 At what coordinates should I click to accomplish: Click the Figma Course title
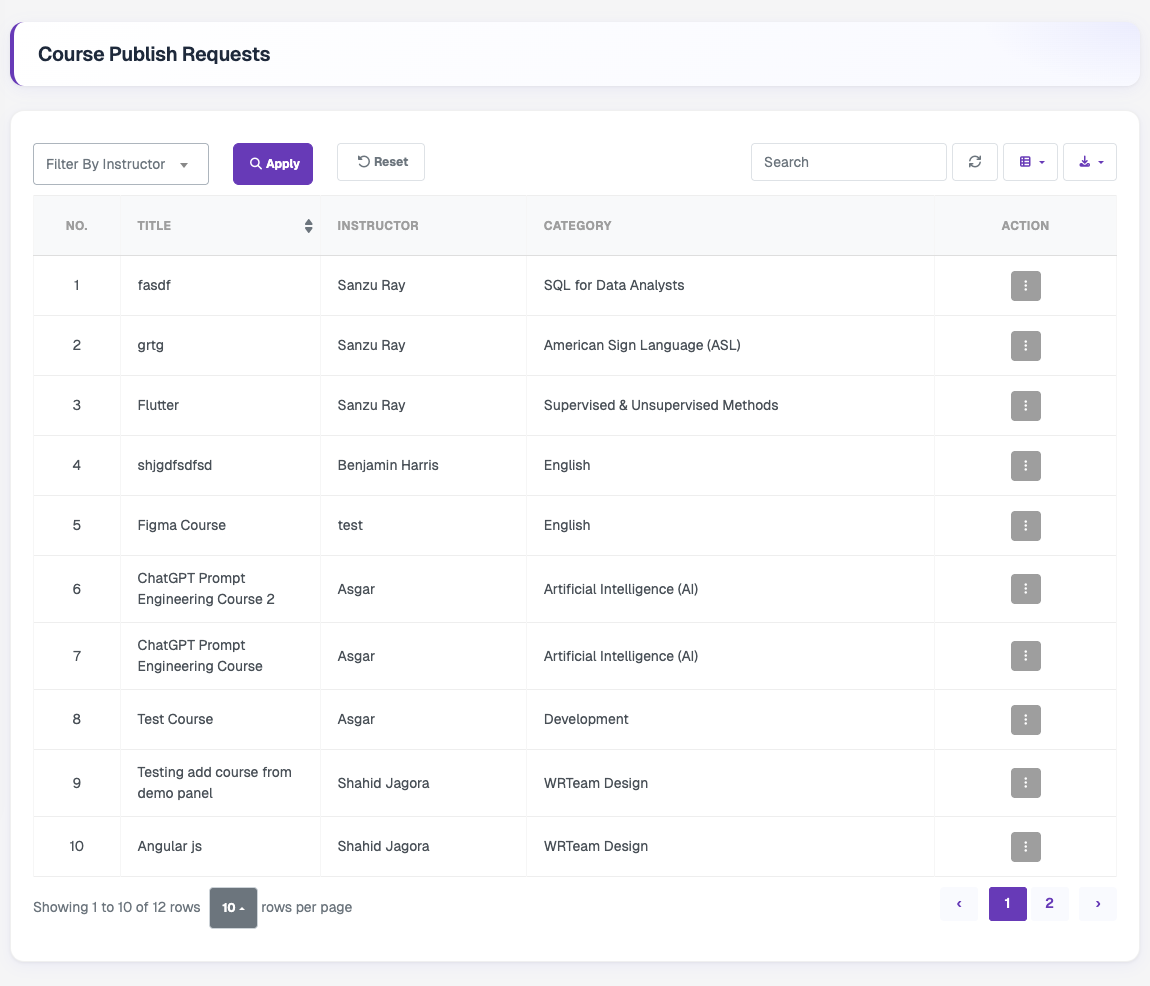pos(181,525)
